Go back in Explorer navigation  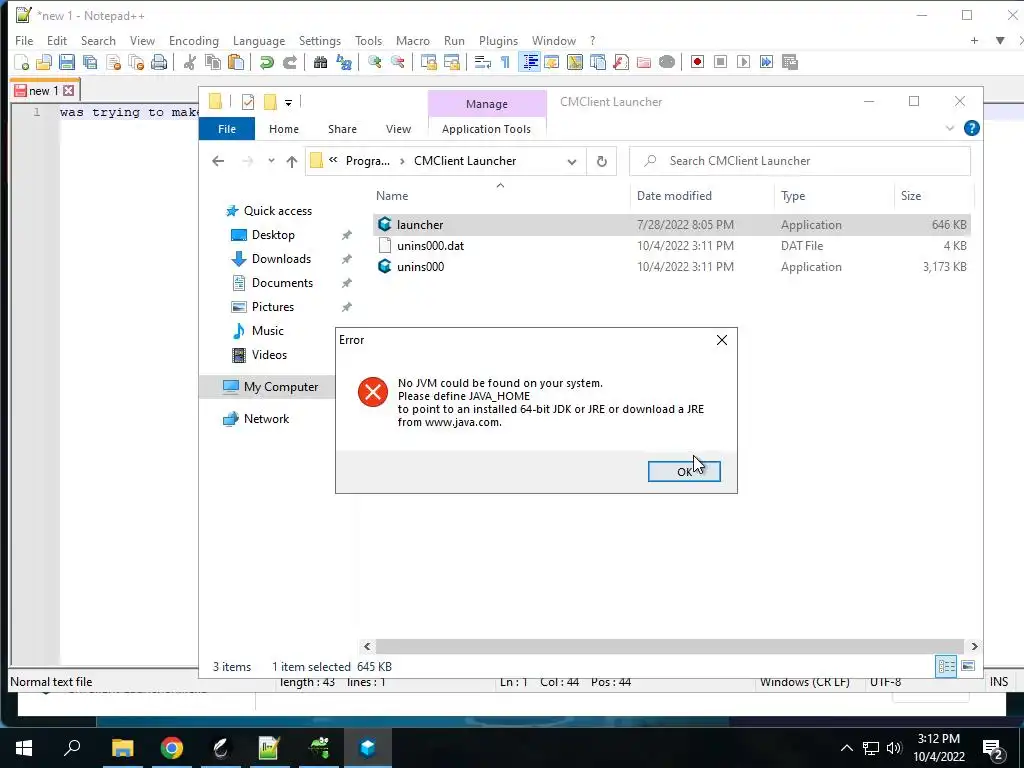click(218, 161)
